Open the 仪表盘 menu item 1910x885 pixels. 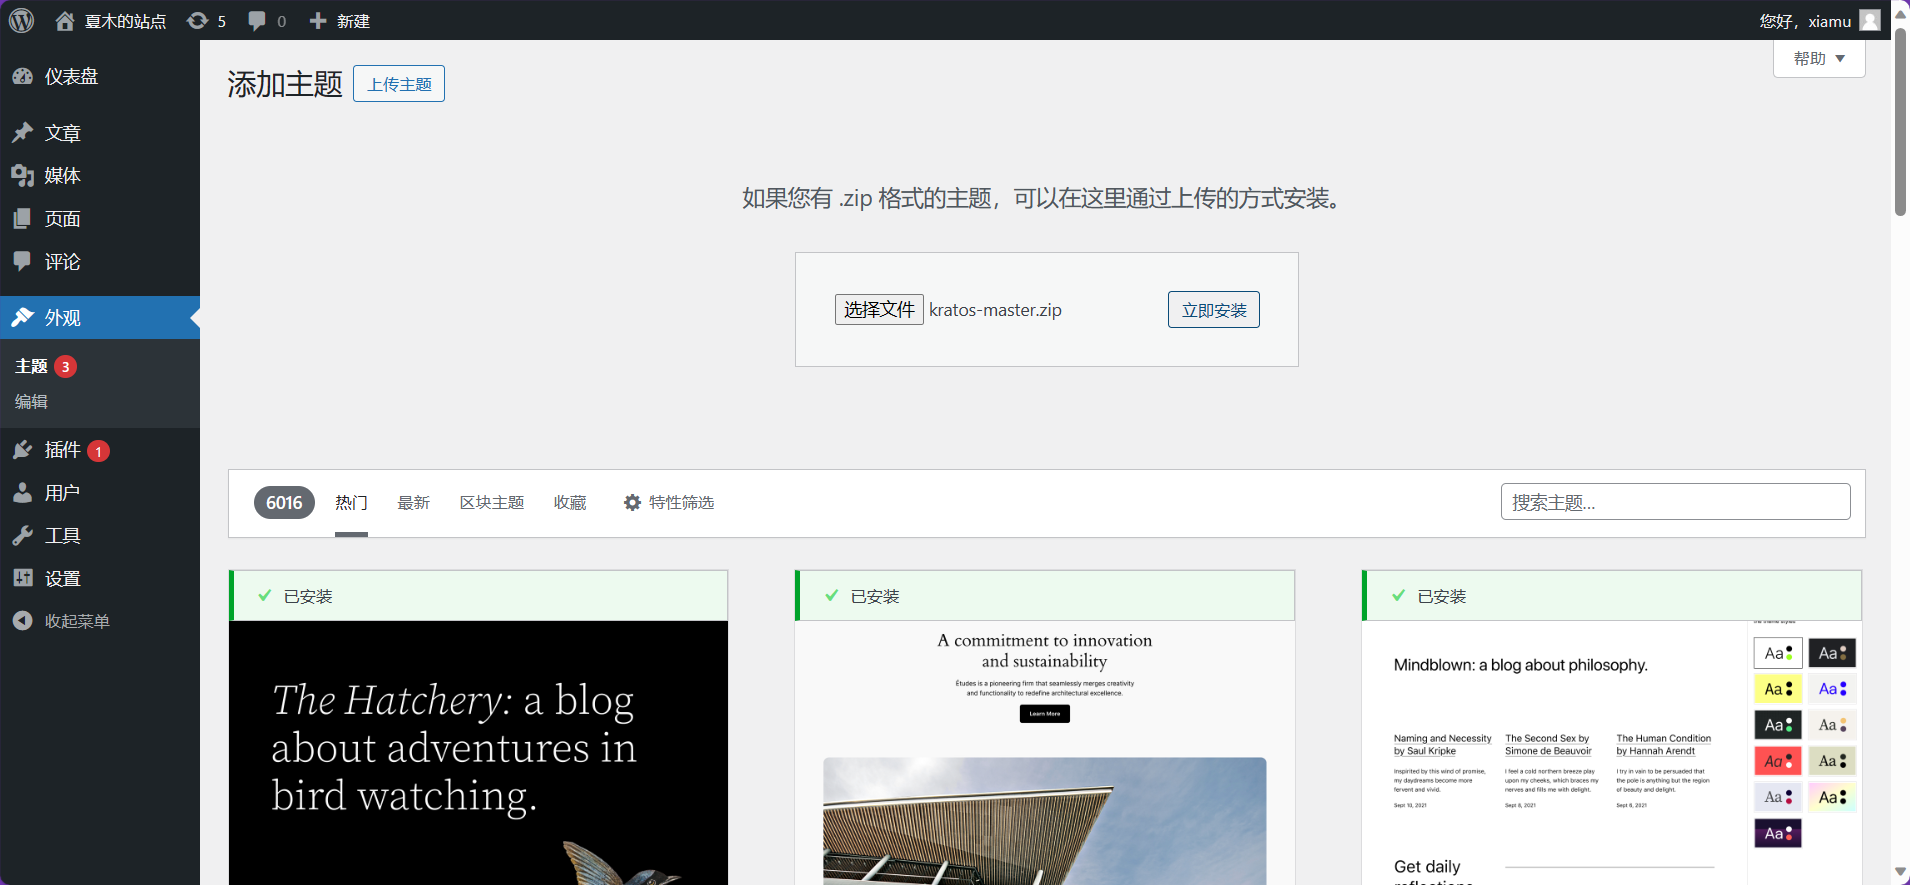100,76
